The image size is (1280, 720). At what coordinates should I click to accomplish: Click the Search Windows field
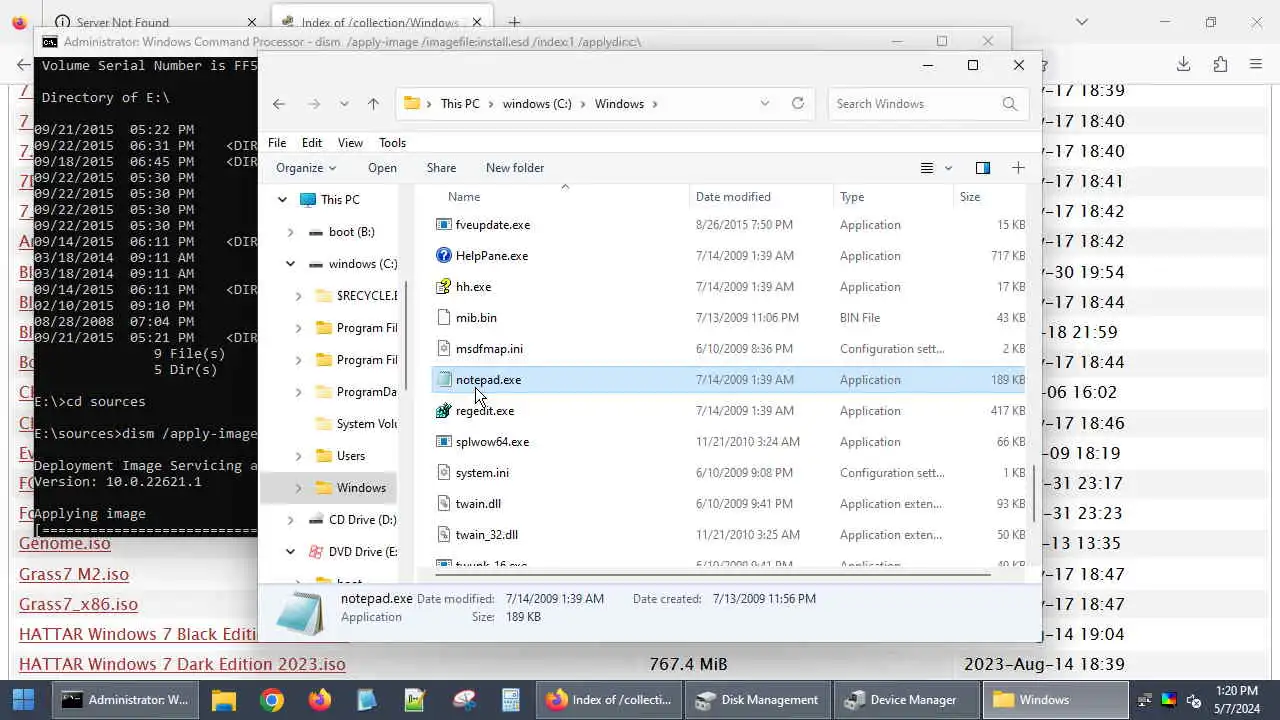(x=913, y=103)
